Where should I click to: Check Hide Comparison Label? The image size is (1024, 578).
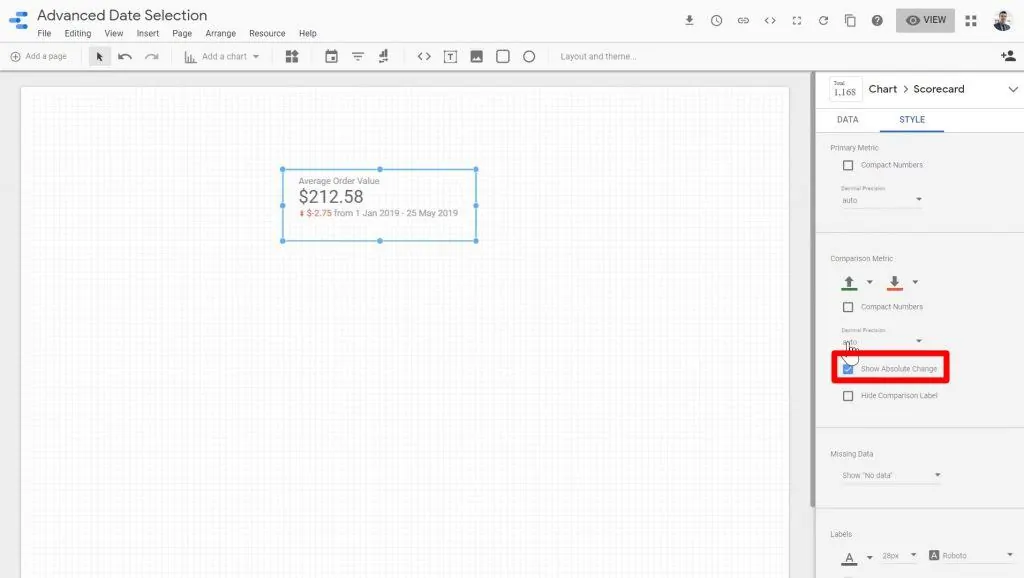(x=848, y=395)
